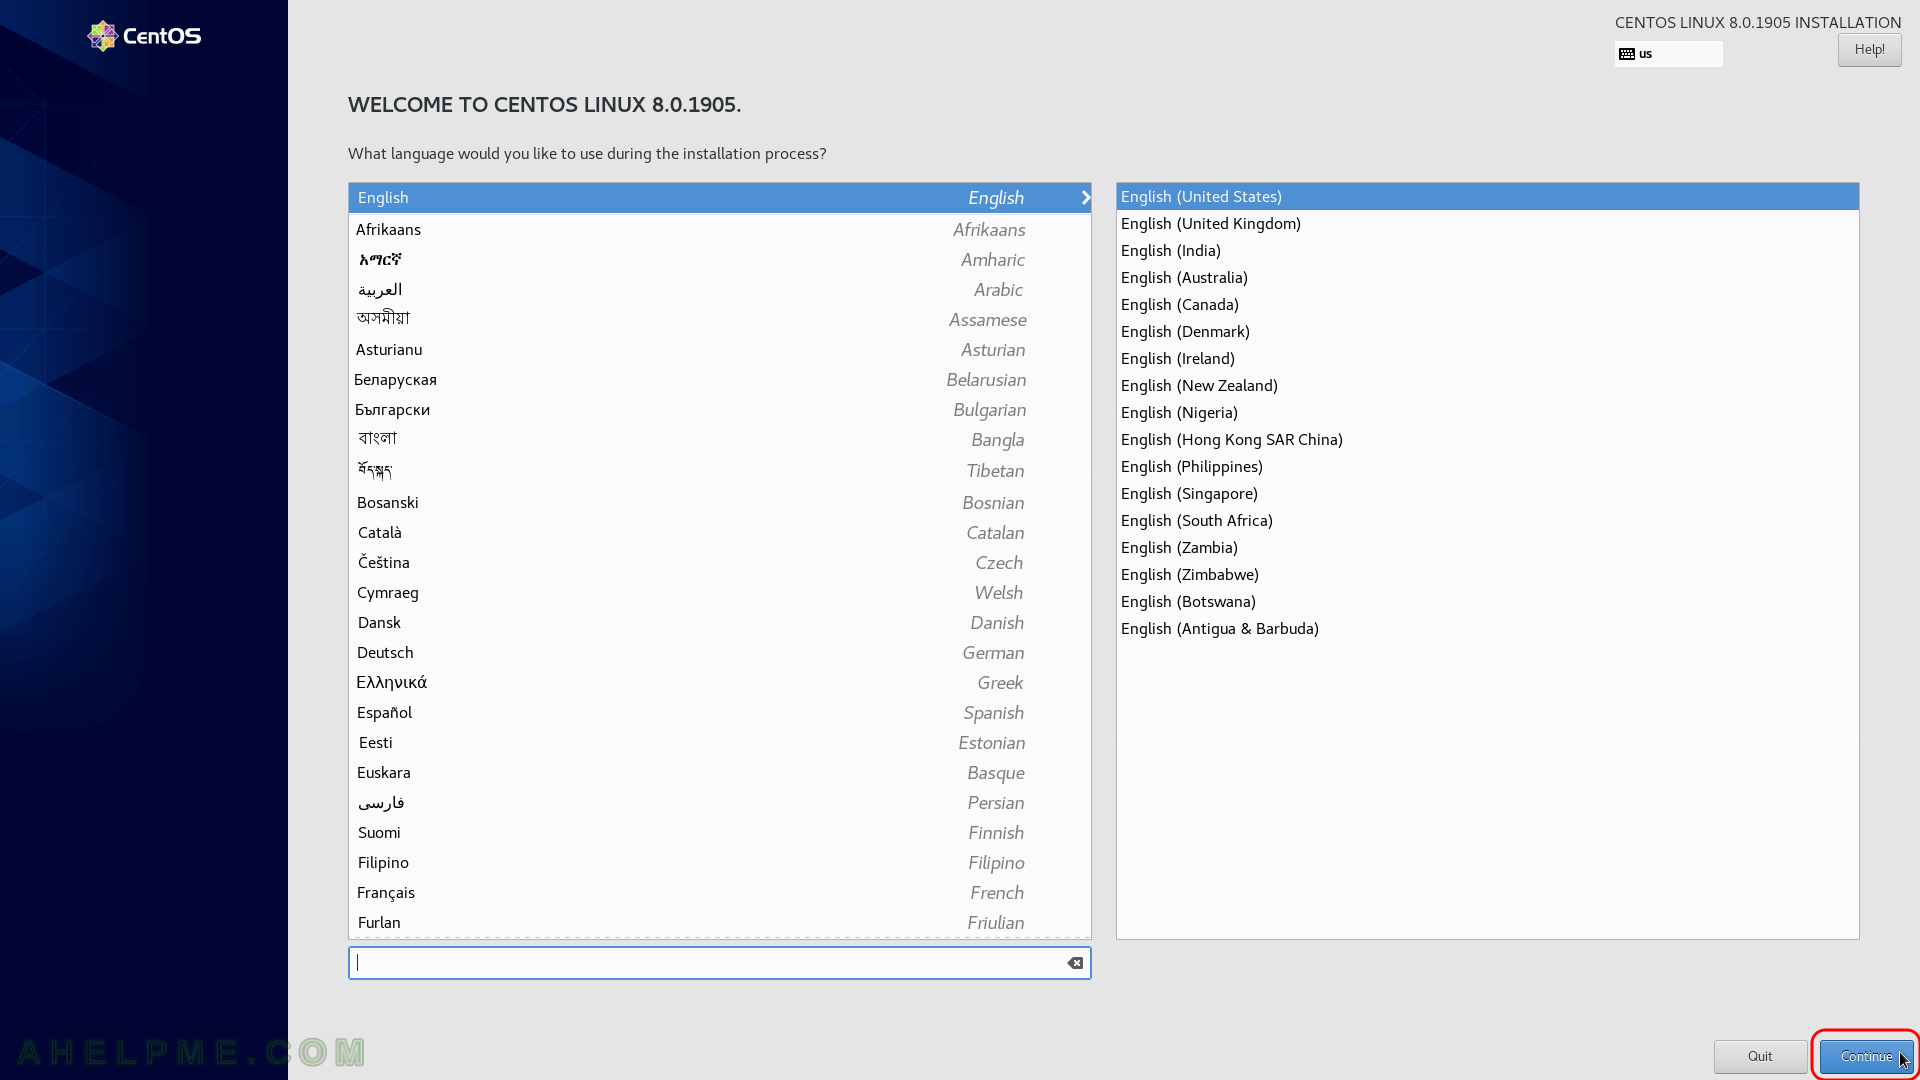Screen dimensions: 1920x1080
Task: Select Беларуская (Belarusian) language
Action: pos(719,380)
